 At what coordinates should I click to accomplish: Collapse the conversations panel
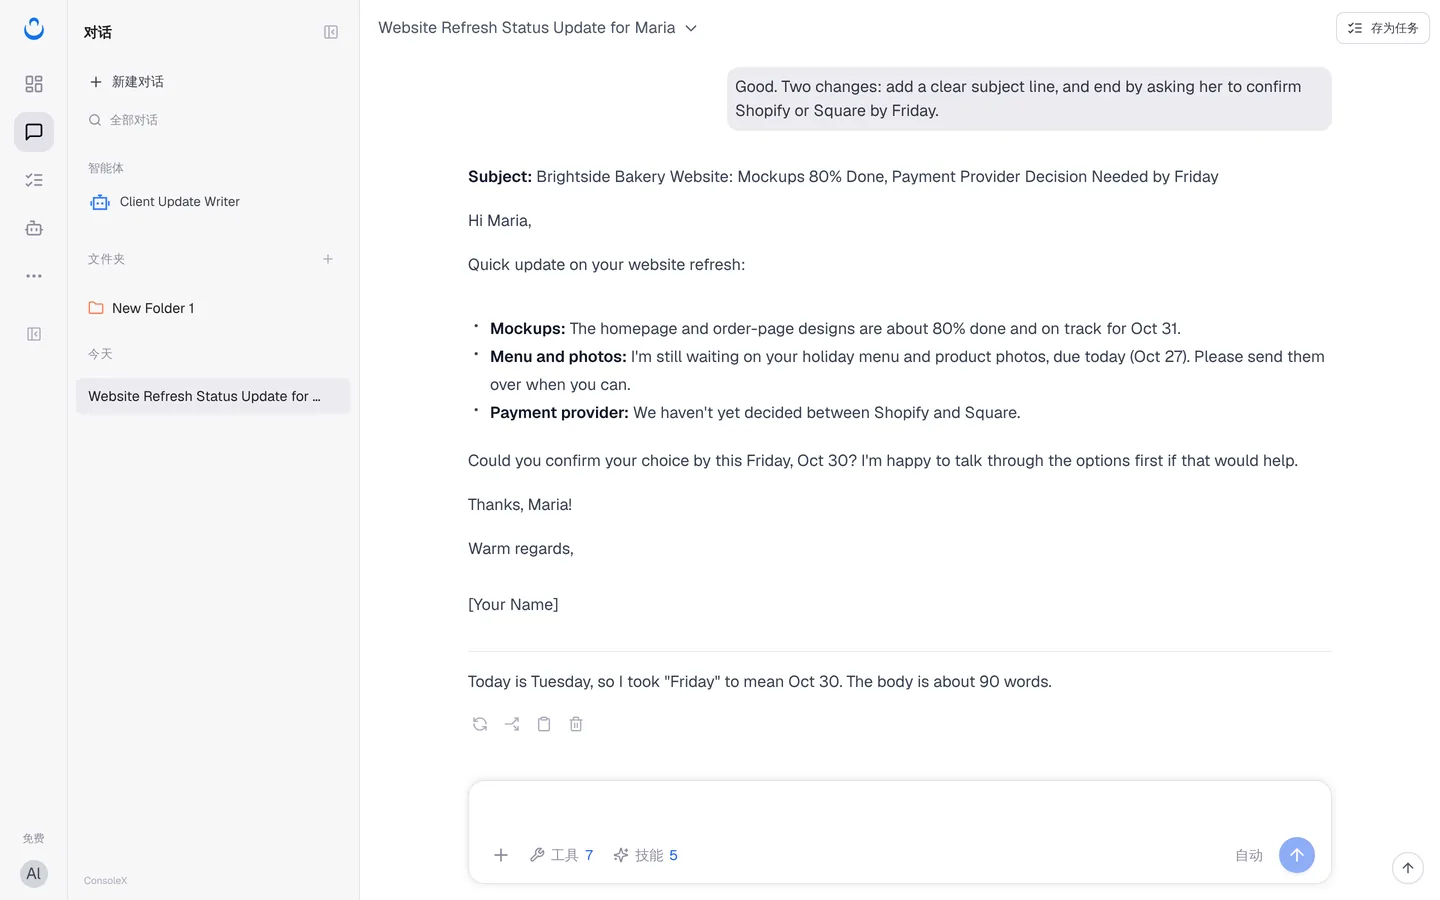[x=331, y=32]
